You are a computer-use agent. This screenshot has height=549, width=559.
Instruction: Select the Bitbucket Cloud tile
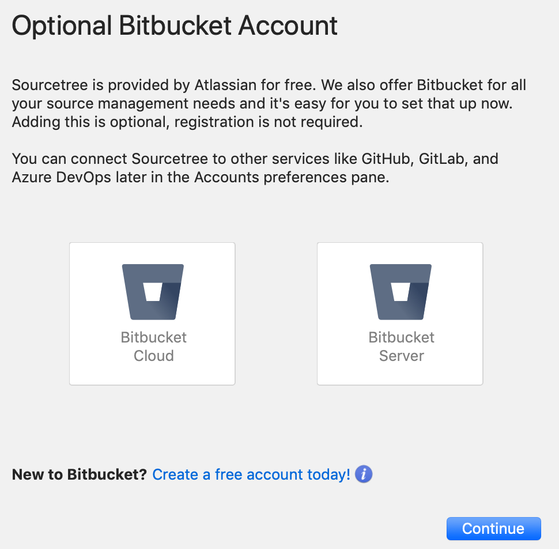(152, 314)
